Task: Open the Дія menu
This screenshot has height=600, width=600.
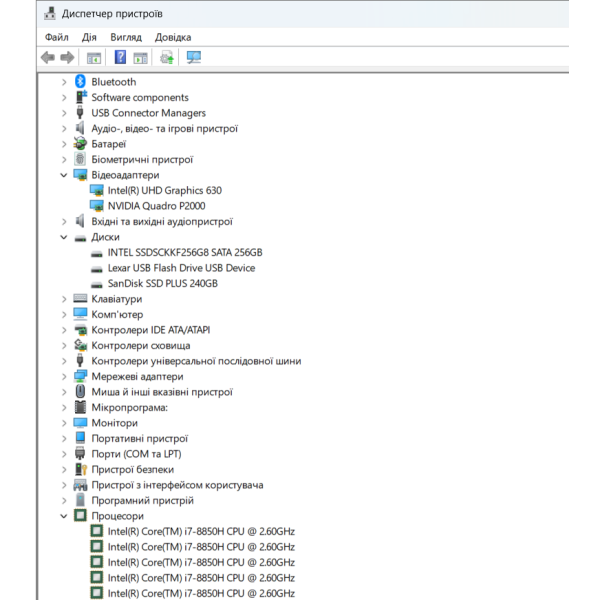Action: 89,37
